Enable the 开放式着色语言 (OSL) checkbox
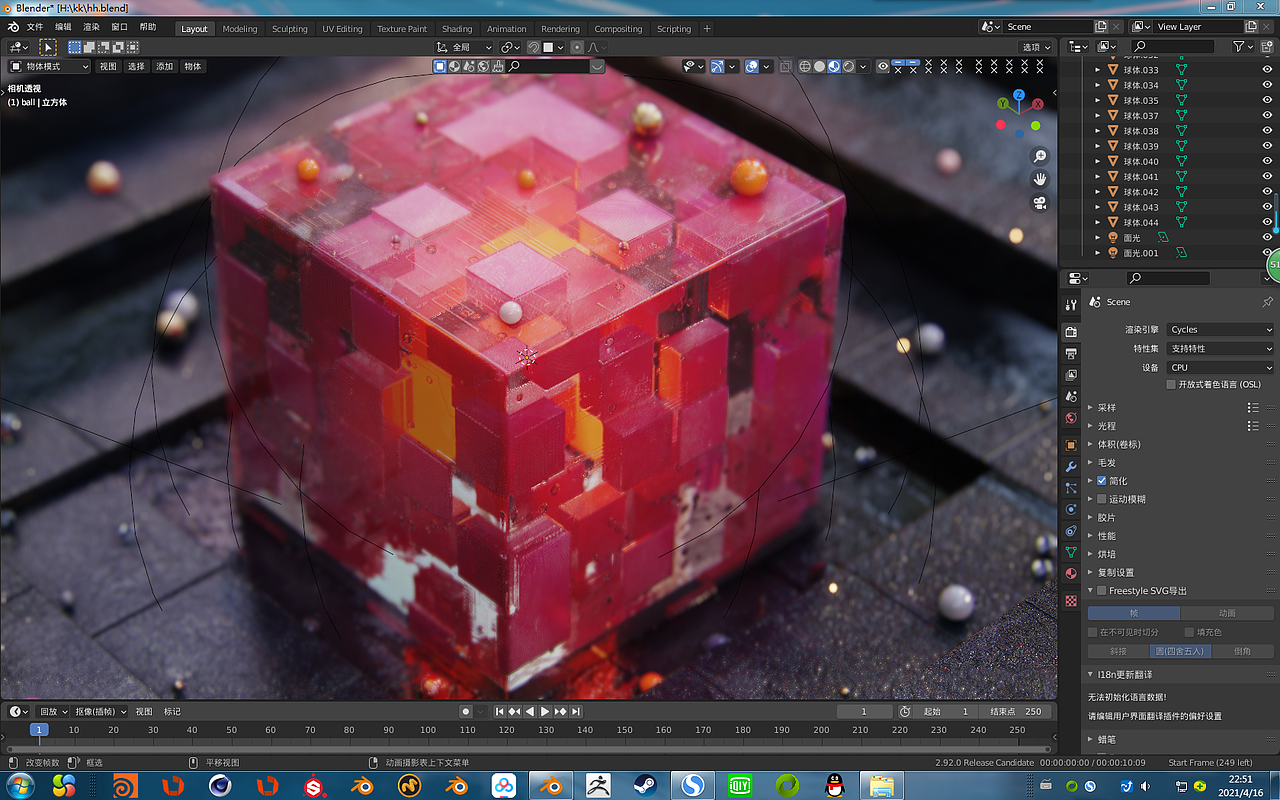Image resolution: width=1280 pixels, height=800 pixels. pos(1171,384)
